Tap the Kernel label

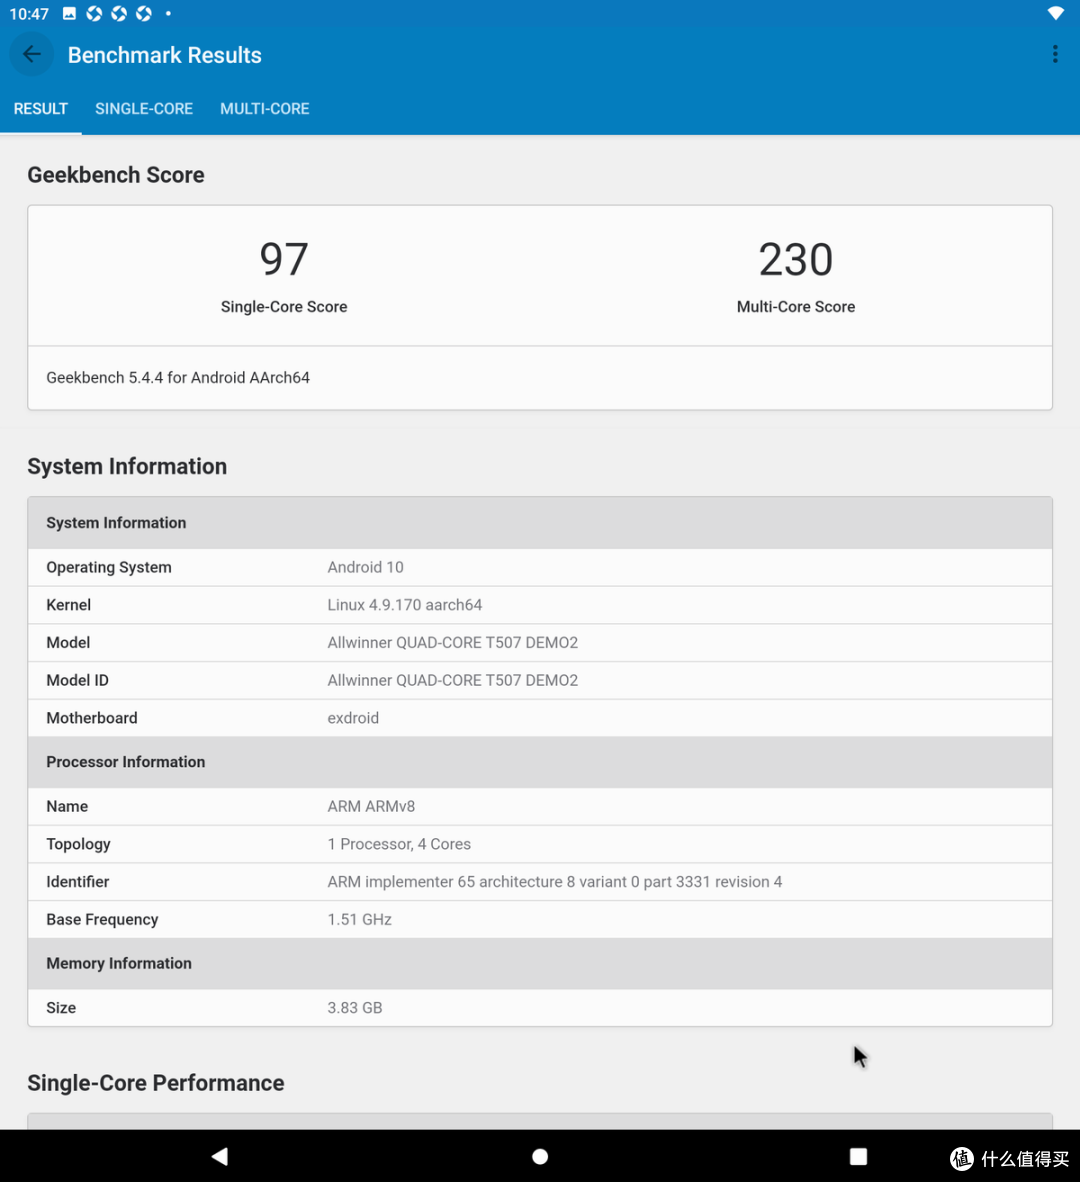coord(69,605)
